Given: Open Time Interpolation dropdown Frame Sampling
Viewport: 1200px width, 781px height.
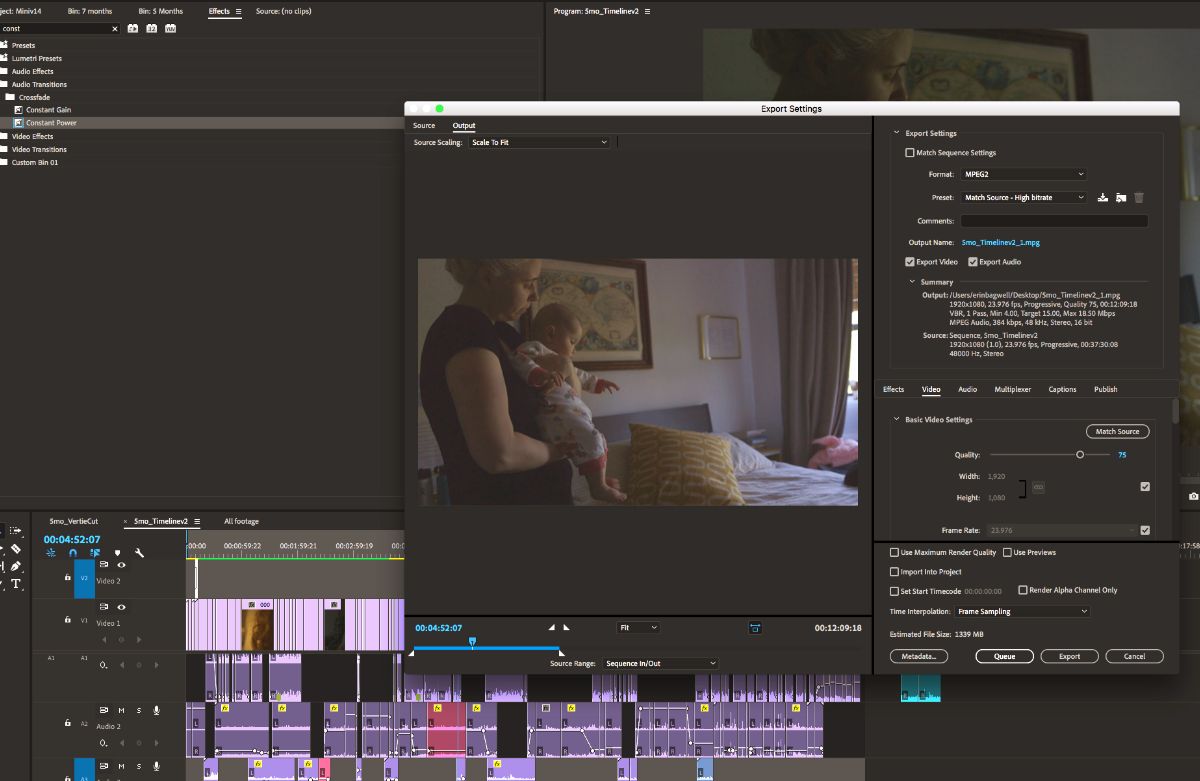Looking at the screenshot, I should (1022, 611).
